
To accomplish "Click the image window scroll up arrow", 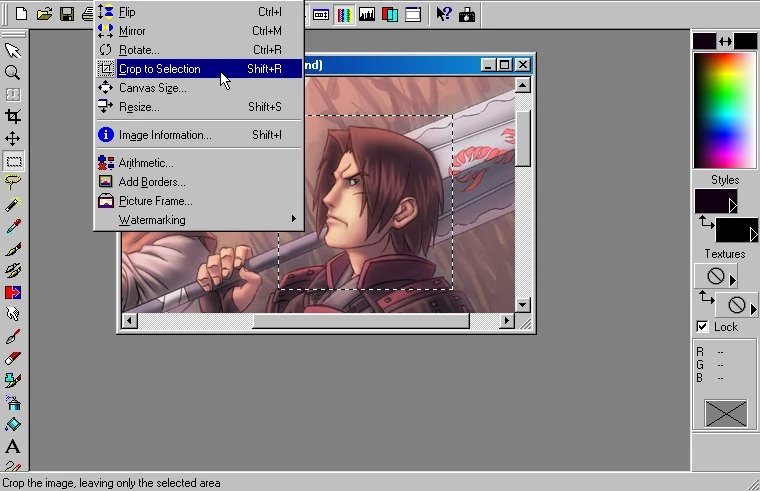I will (x=522, y=85).
